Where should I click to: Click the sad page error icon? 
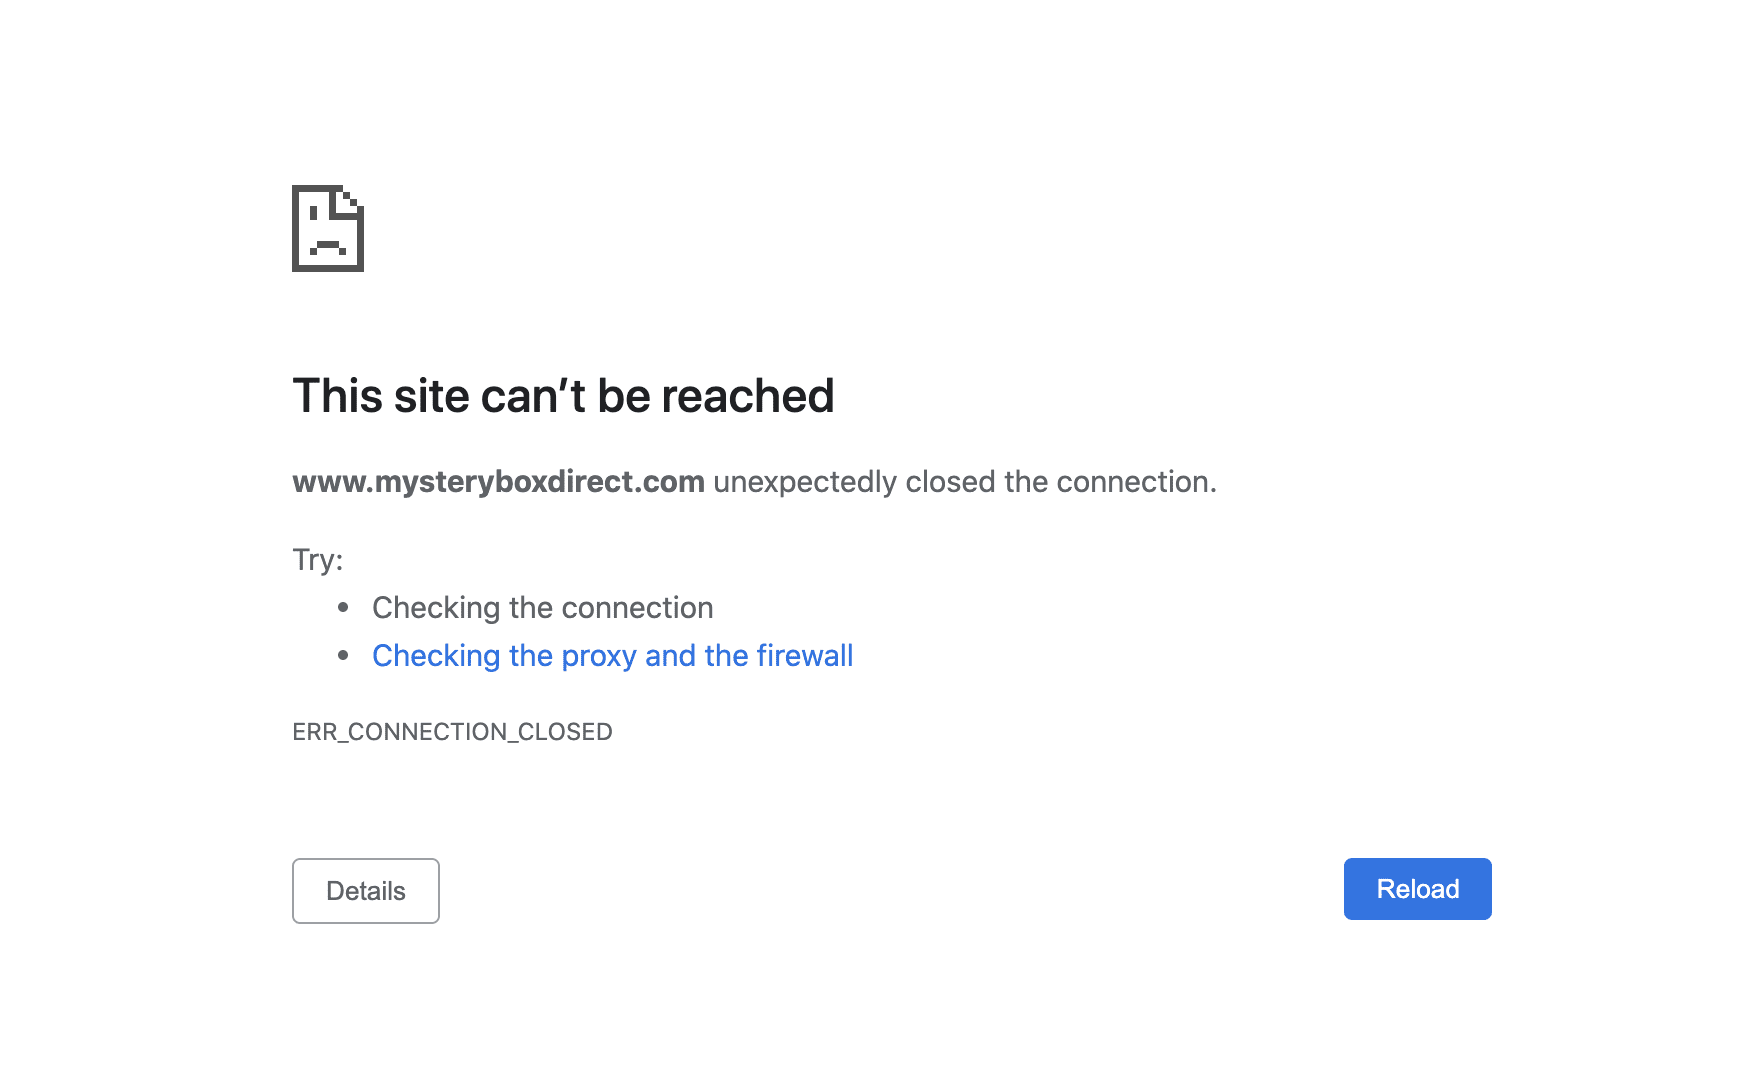tap(327, 228)
